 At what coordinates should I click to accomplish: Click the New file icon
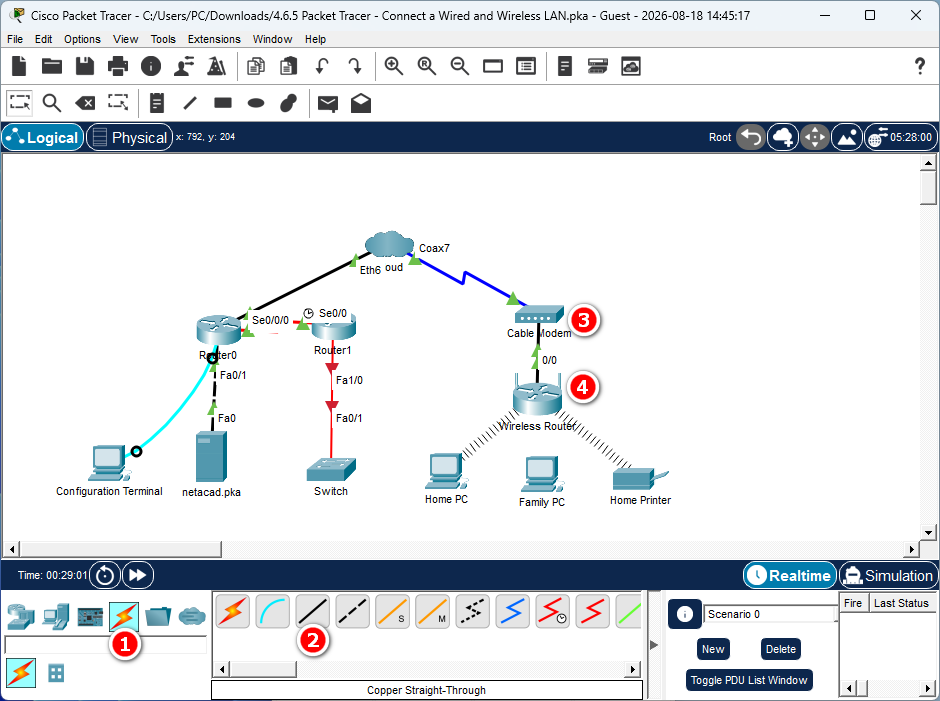coord(19,66)
